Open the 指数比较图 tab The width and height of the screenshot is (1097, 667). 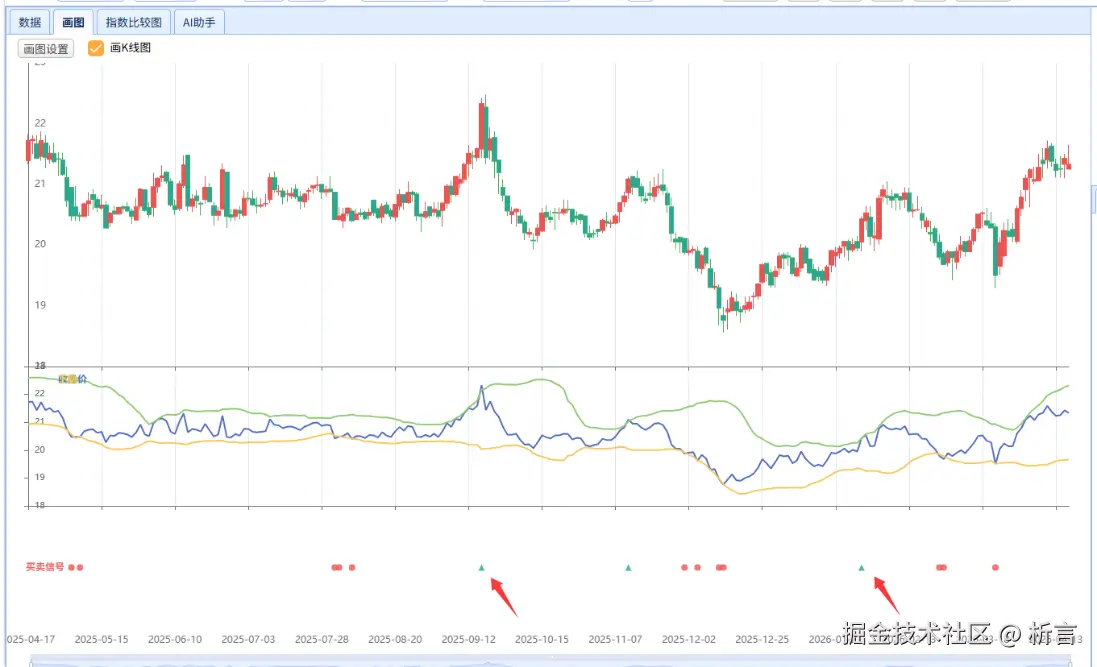pos(134,22)
